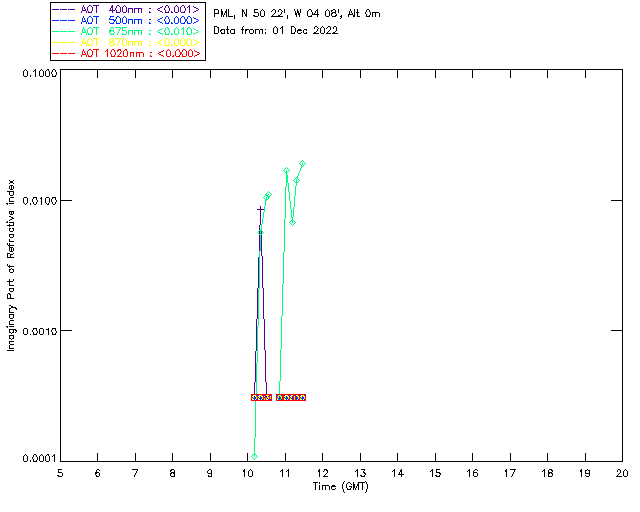Click the purple plus marker at curve peak

coord(260,209)
